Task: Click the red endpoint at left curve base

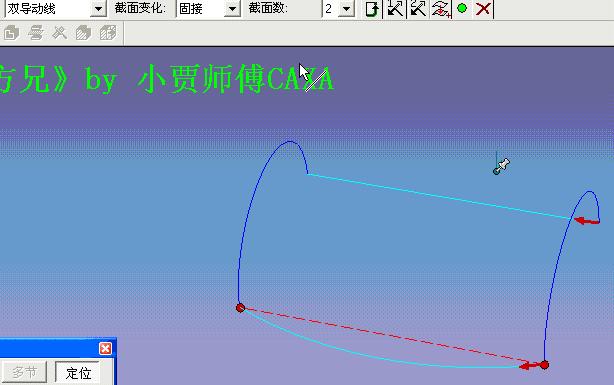Action: (240, 308)
